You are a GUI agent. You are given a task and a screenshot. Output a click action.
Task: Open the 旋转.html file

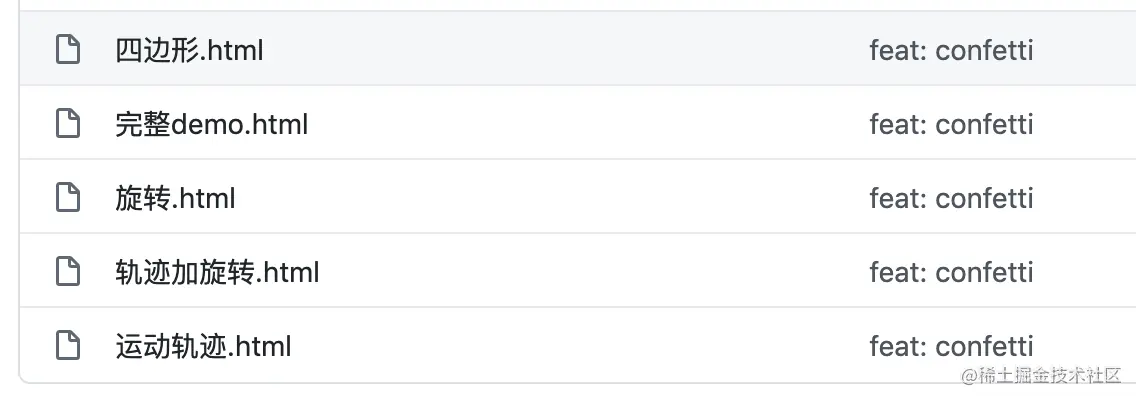[x=175, y=199]
